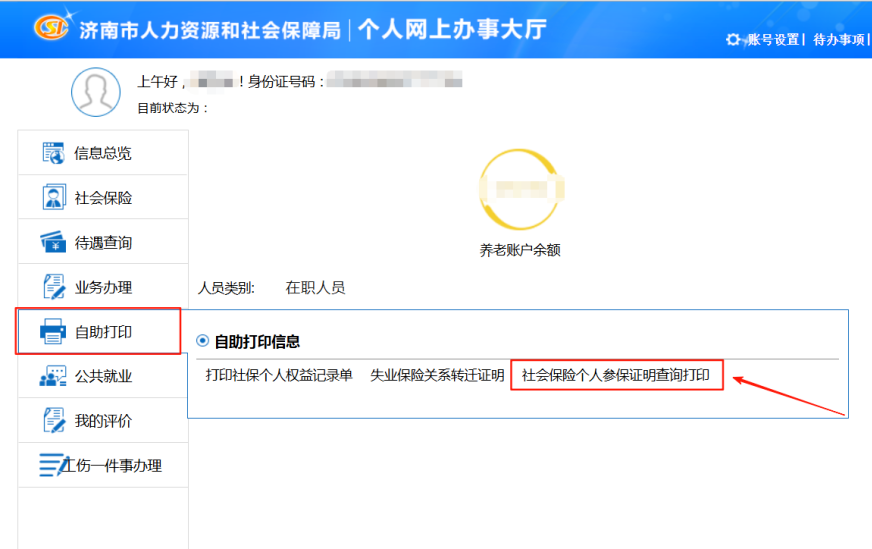The width and height of the screenshot is (872, 549).
Task: Open the 我的评价 menu item
Action: point(103,421)
